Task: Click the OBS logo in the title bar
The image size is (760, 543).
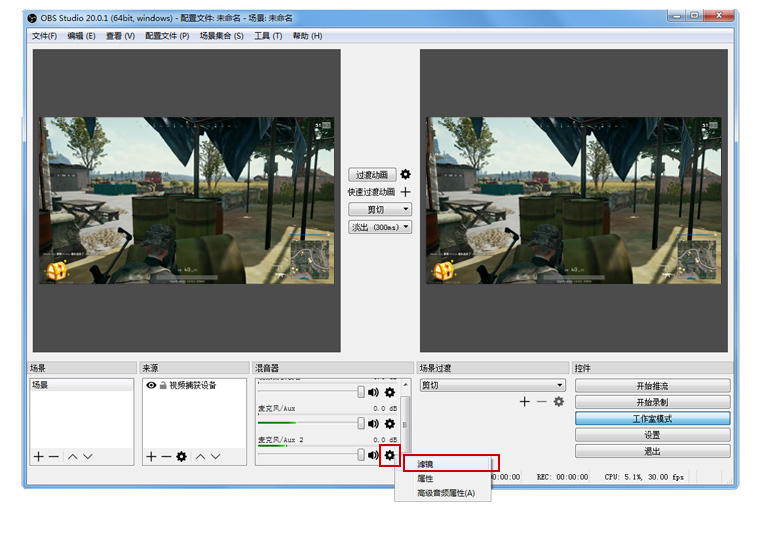Action: point(32,18)
